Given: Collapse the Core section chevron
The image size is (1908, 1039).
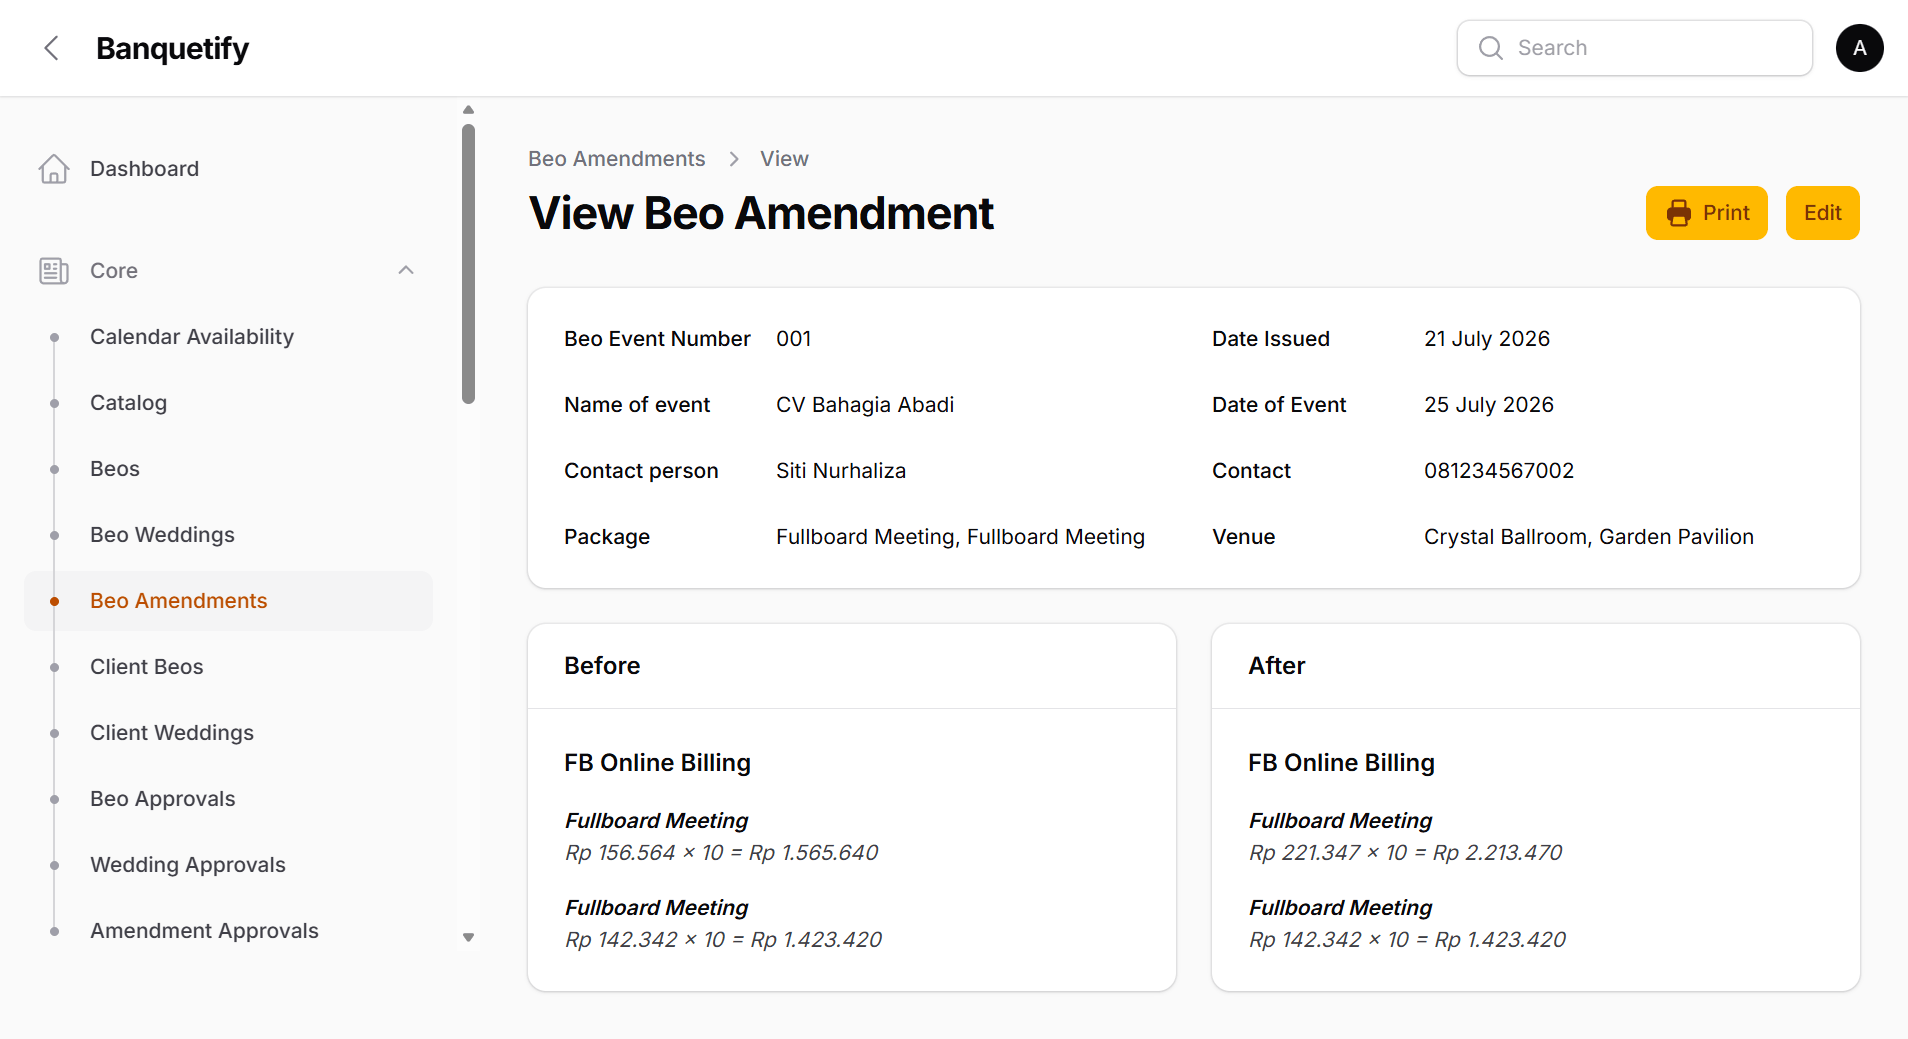Looking at the screenshot, I should point(406,271).
